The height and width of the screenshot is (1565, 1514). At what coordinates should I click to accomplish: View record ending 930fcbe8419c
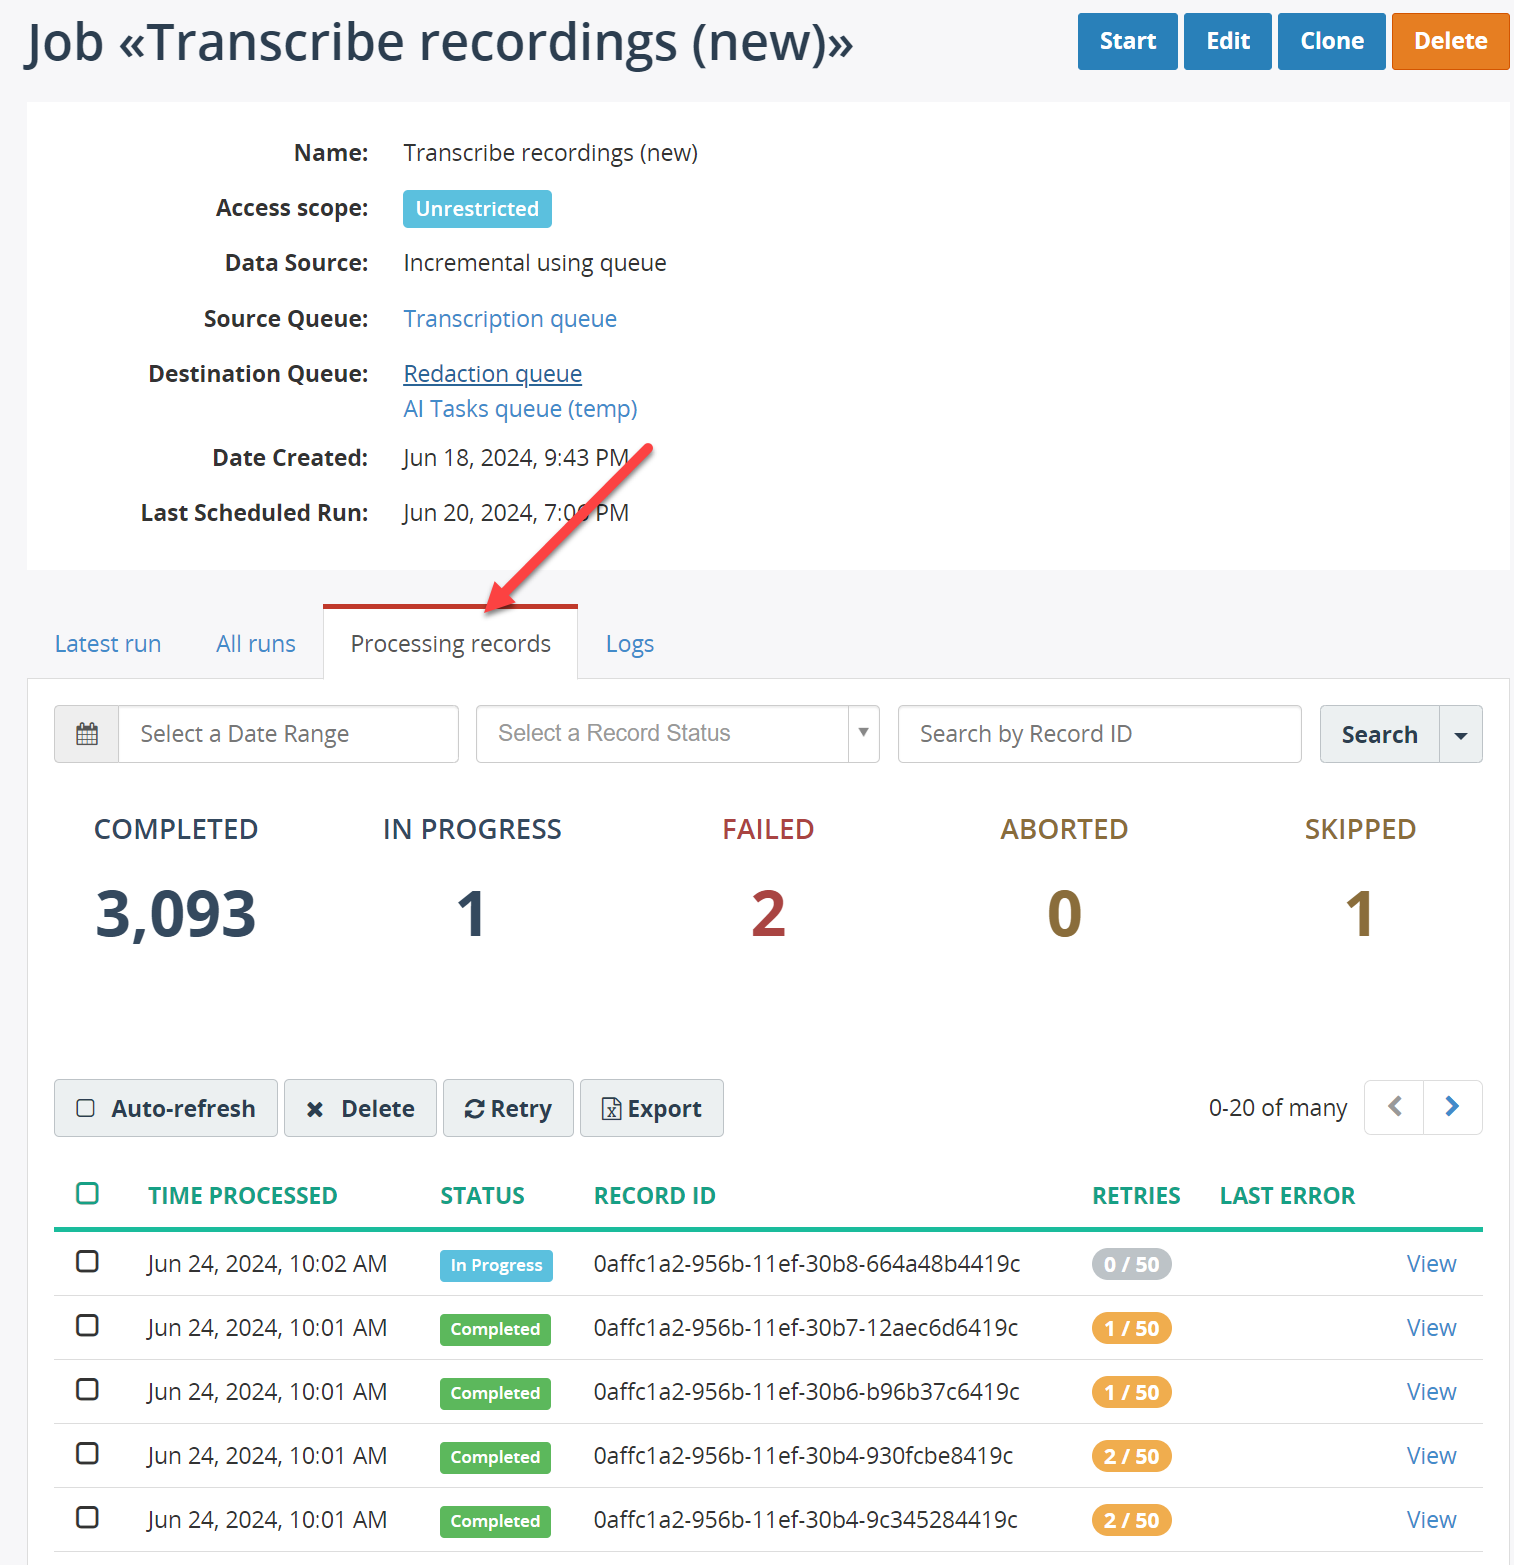click(1431, 1456)
